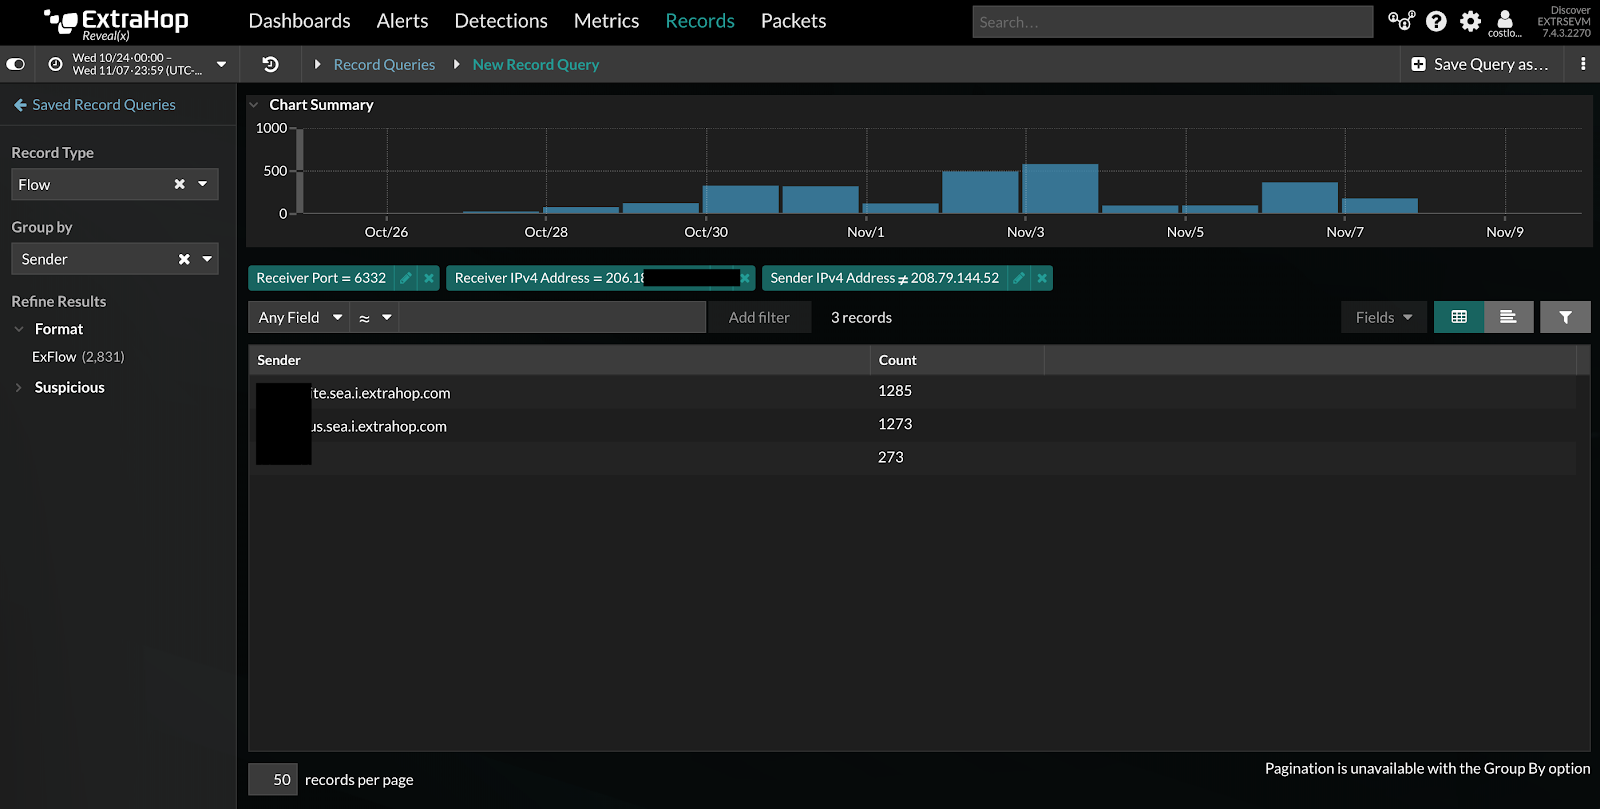Click Save Query as button
The width and height of the screenshot is (1600, 809).
[1479, 64]
